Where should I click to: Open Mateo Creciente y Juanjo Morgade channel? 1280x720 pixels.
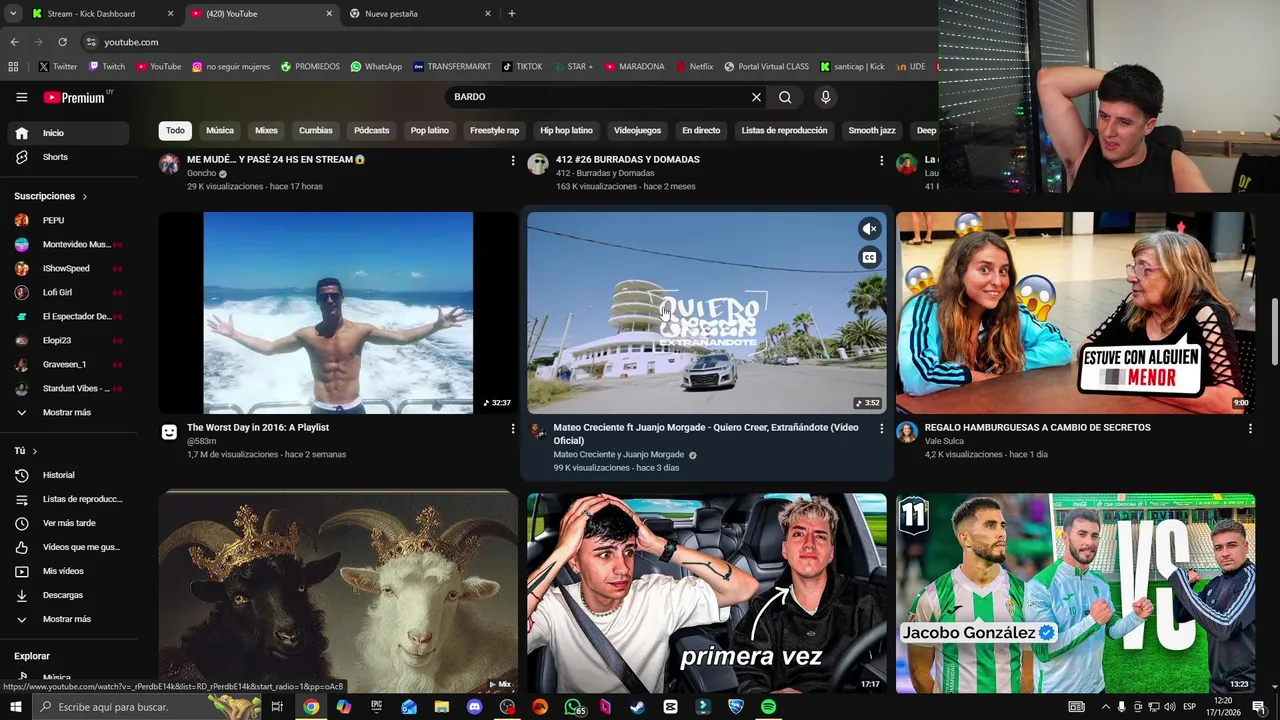tap(619, 455)
